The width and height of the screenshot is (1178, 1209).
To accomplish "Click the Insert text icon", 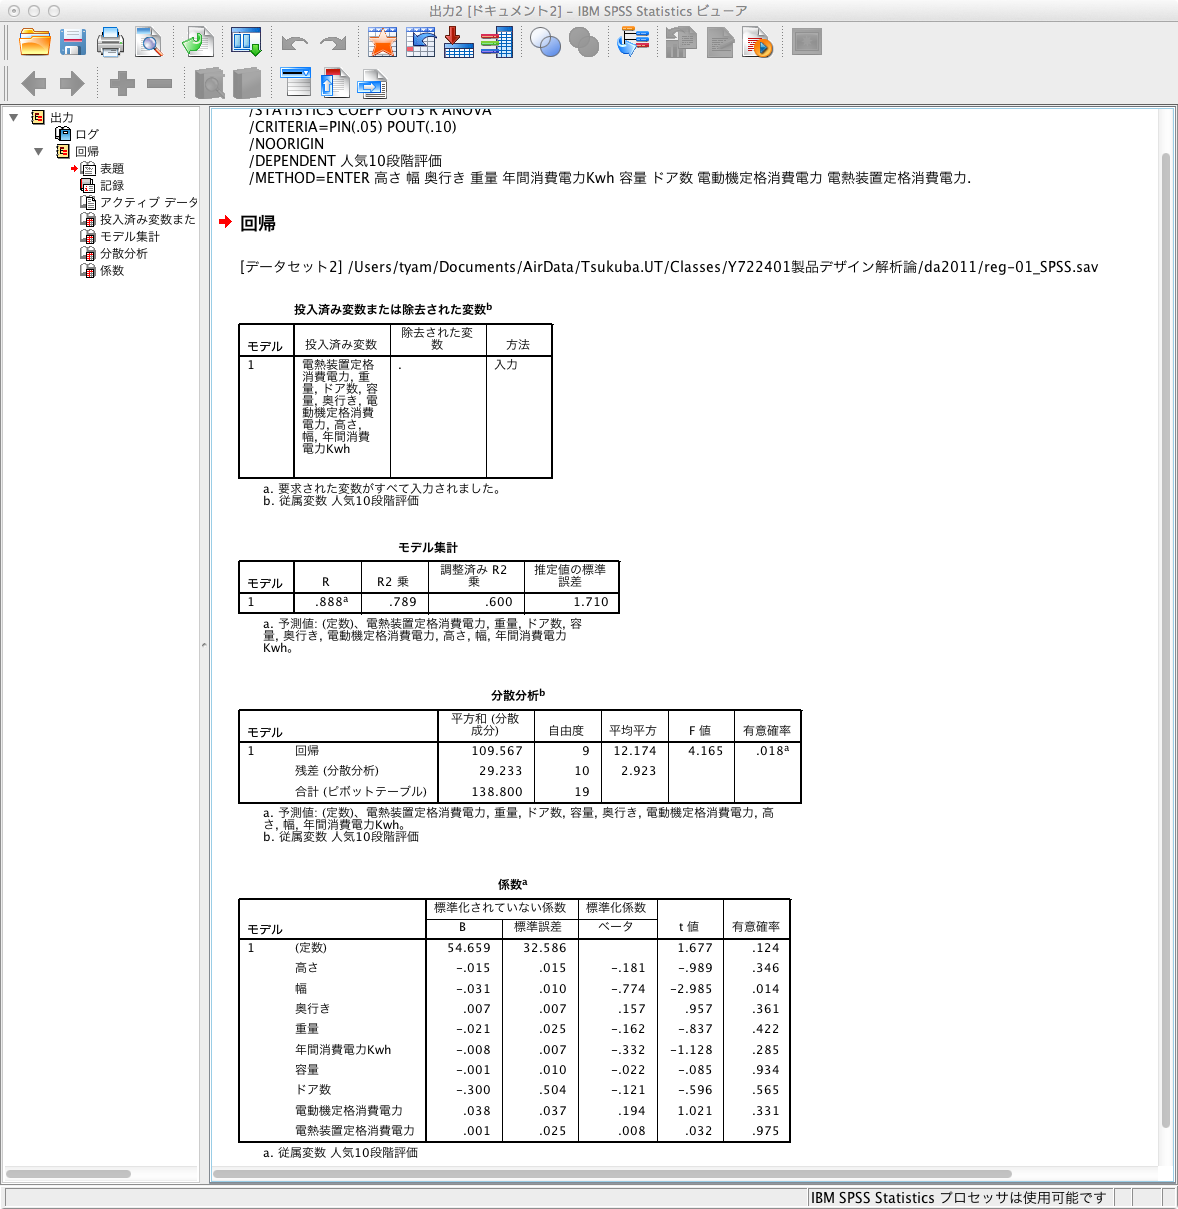I will pos(372,84).
